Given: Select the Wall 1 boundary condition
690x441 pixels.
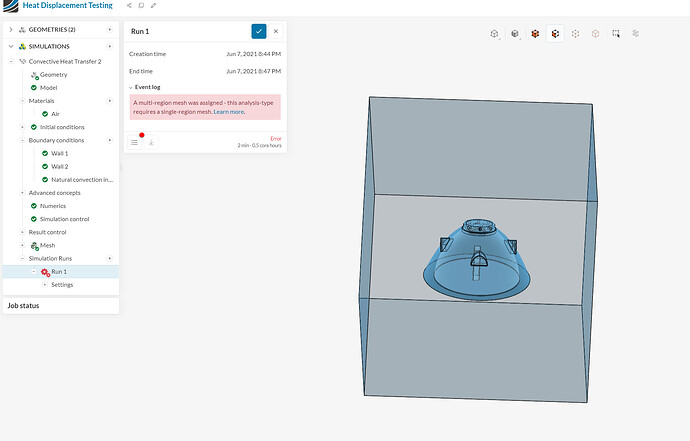Looking at the screenshot, I should click(59, 154).
